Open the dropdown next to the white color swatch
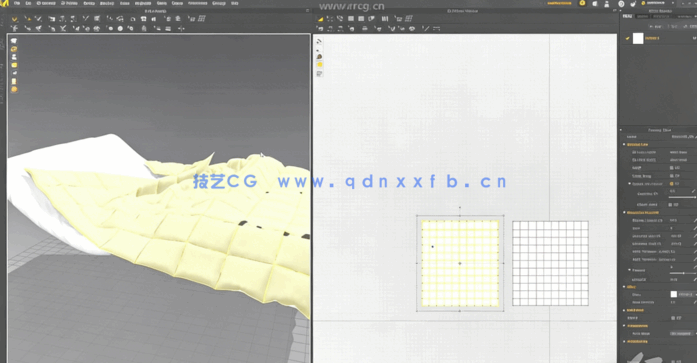 [x=687, y=294]
